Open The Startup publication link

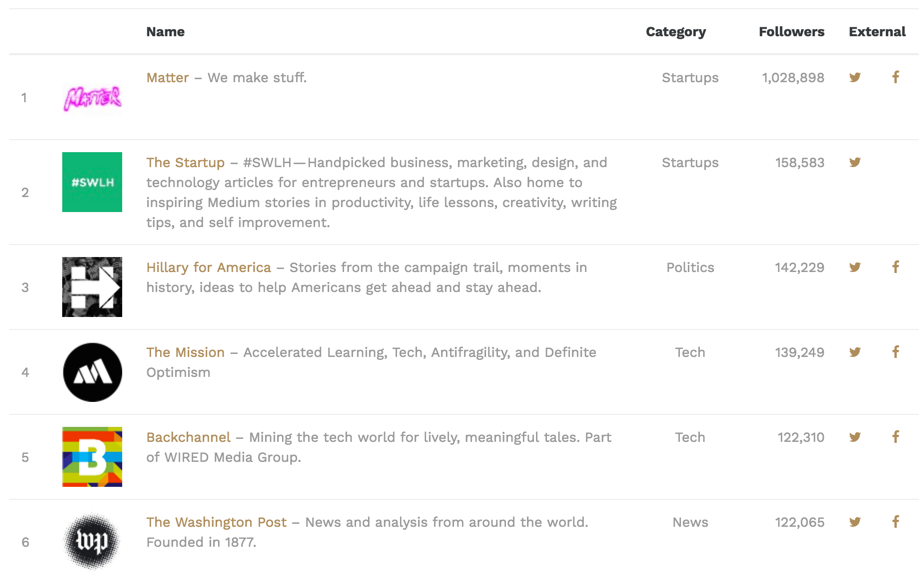click(x=185, y=163)
